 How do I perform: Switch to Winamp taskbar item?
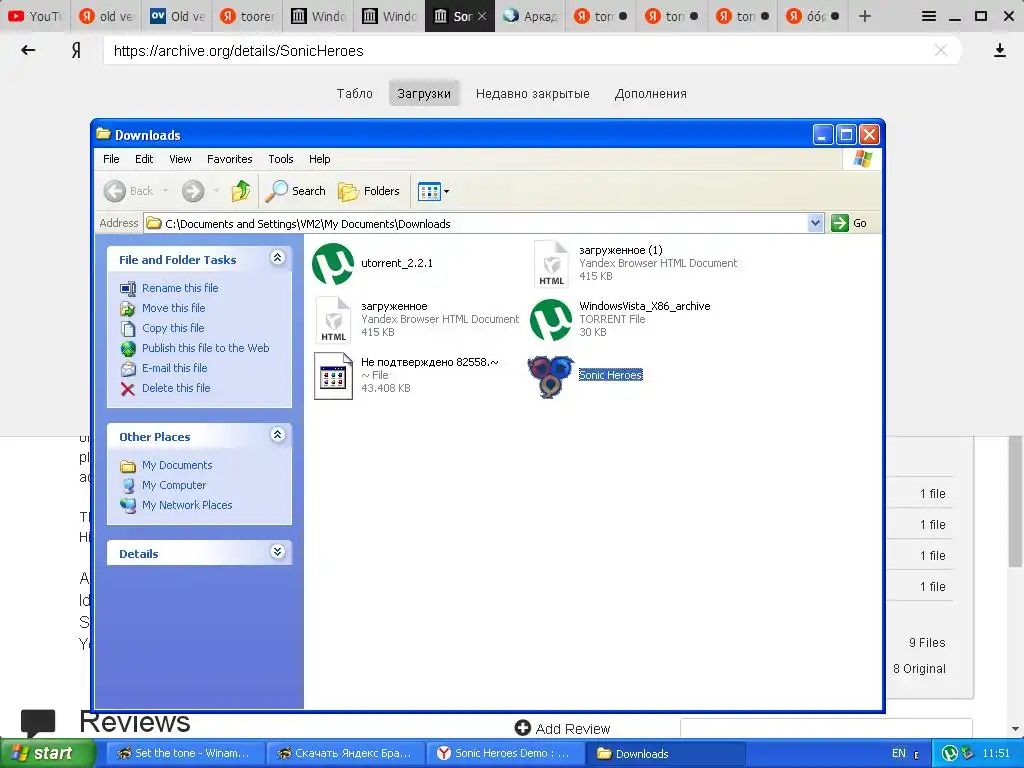pyautogui.click(x=185, y=753)
